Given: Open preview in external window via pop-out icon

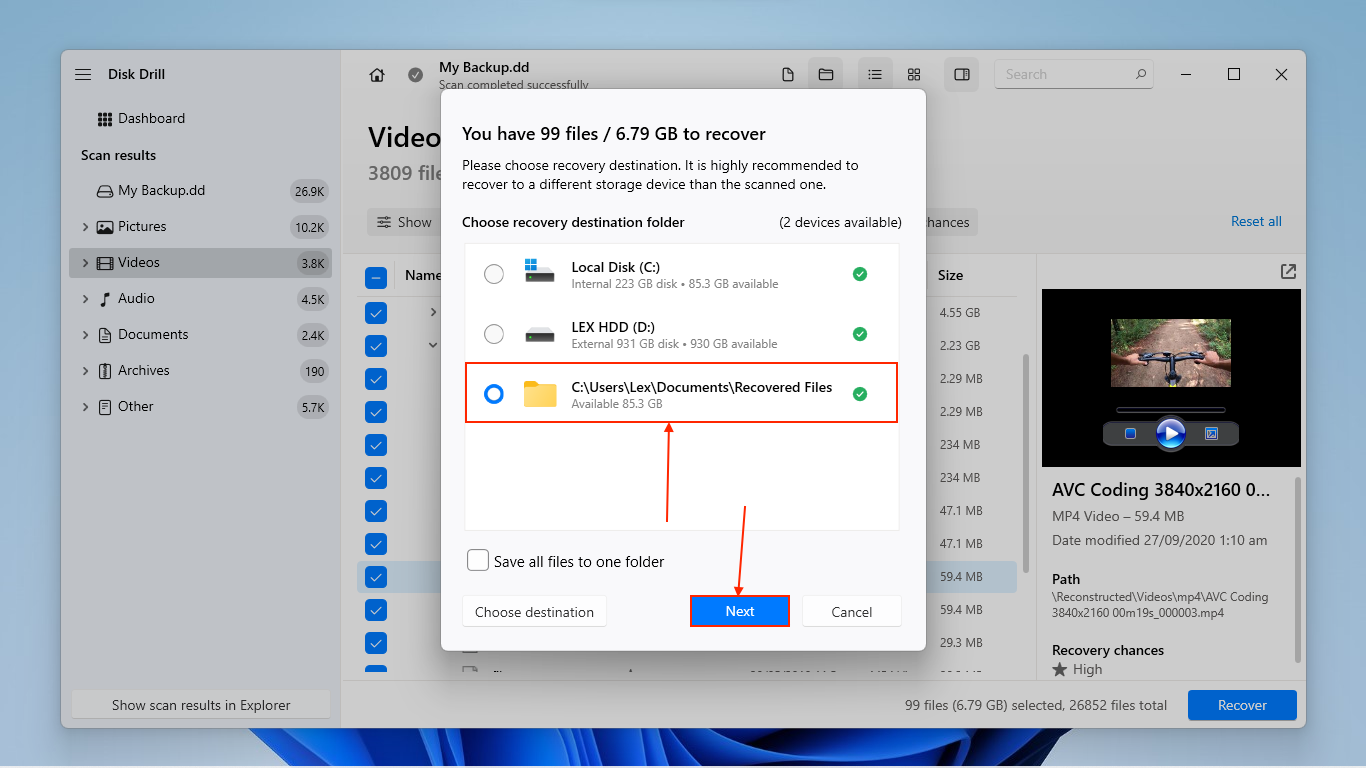Looking at the screenshot, I should tap(1287, 271).
